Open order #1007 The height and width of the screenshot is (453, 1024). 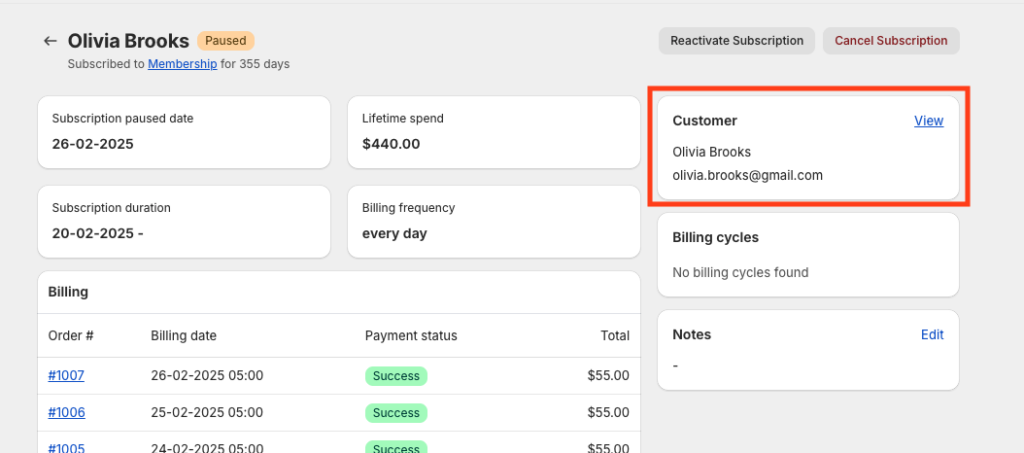[66, 376]
